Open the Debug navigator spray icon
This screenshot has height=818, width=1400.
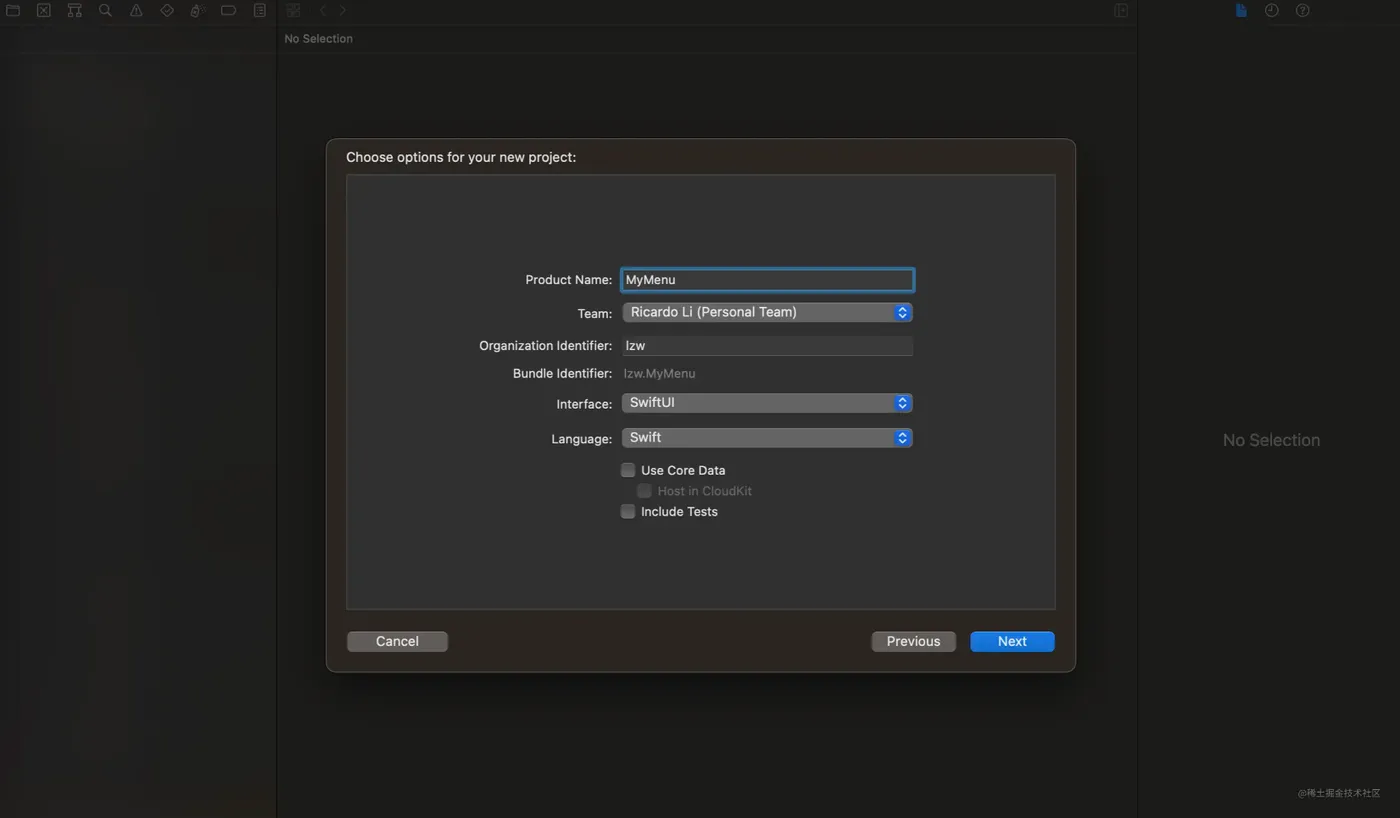click(x=198, y=10)
